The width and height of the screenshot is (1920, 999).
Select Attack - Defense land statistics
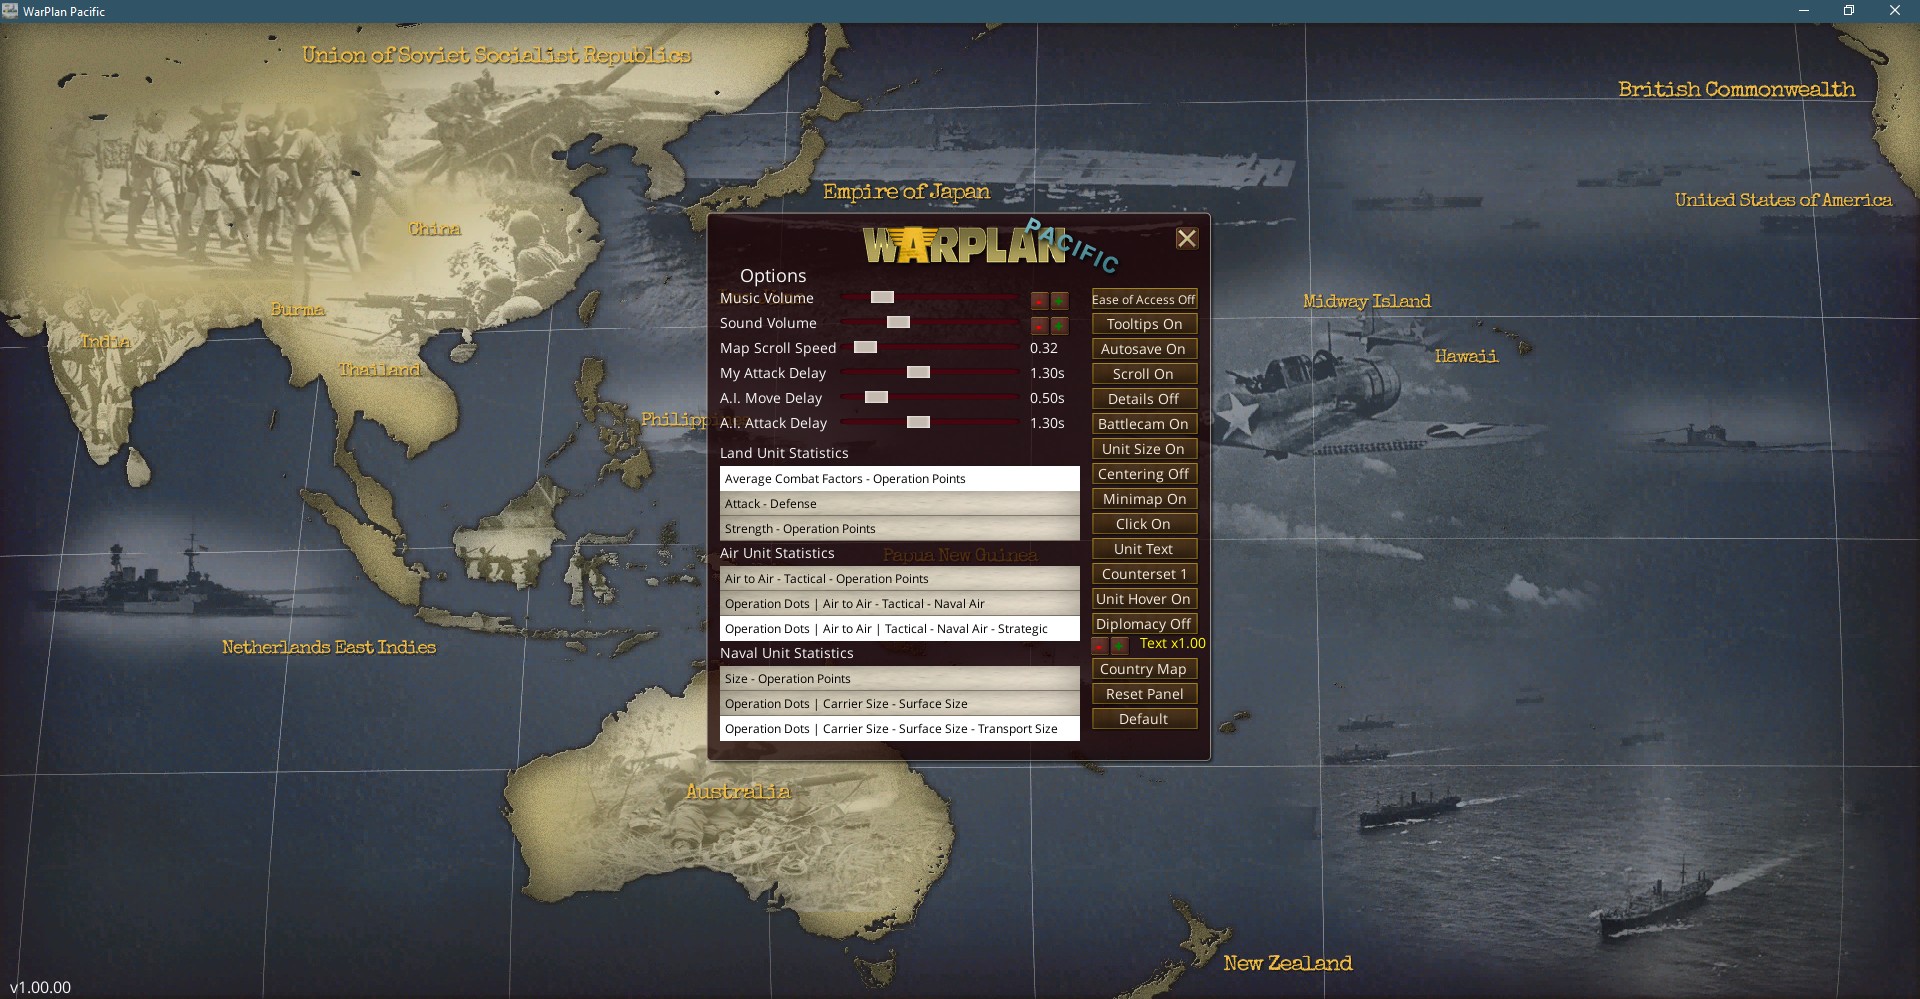[x=899, y=504]
